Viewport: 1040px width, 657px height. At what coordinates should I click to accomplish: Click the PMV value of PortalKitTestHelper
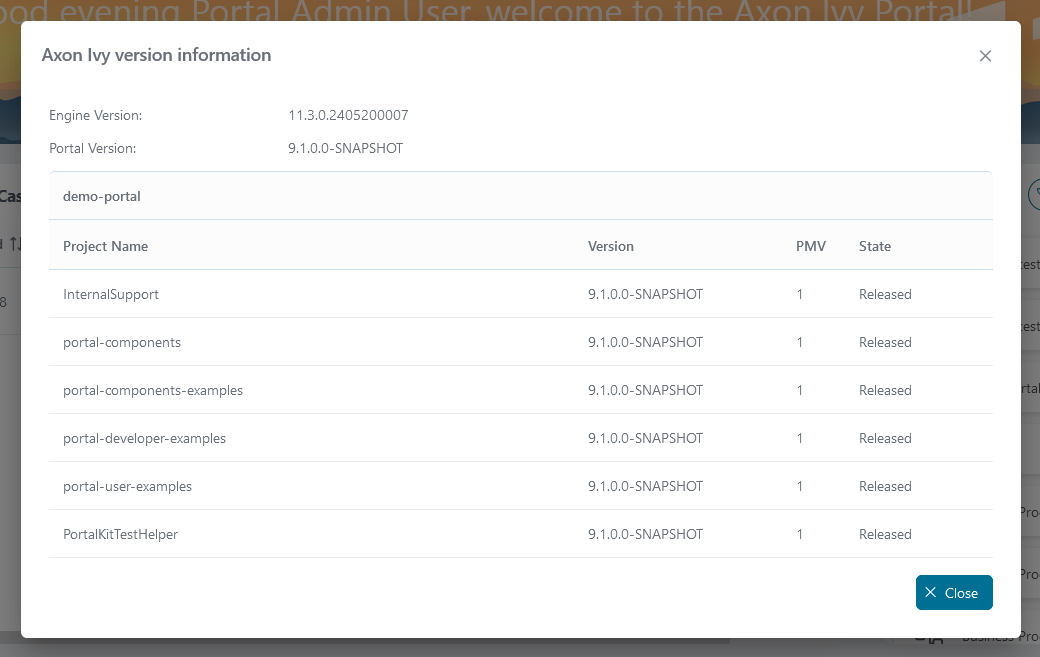point(800,534)
